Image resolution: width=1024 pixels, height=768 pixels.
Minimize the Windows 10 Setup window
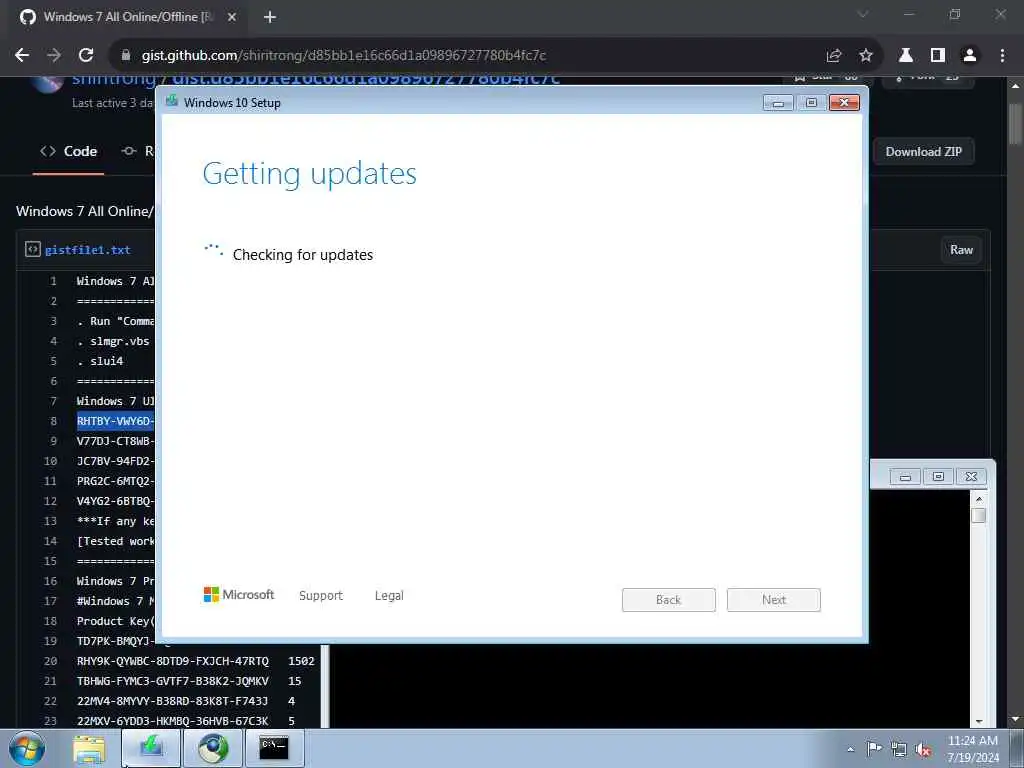point(778,103)
